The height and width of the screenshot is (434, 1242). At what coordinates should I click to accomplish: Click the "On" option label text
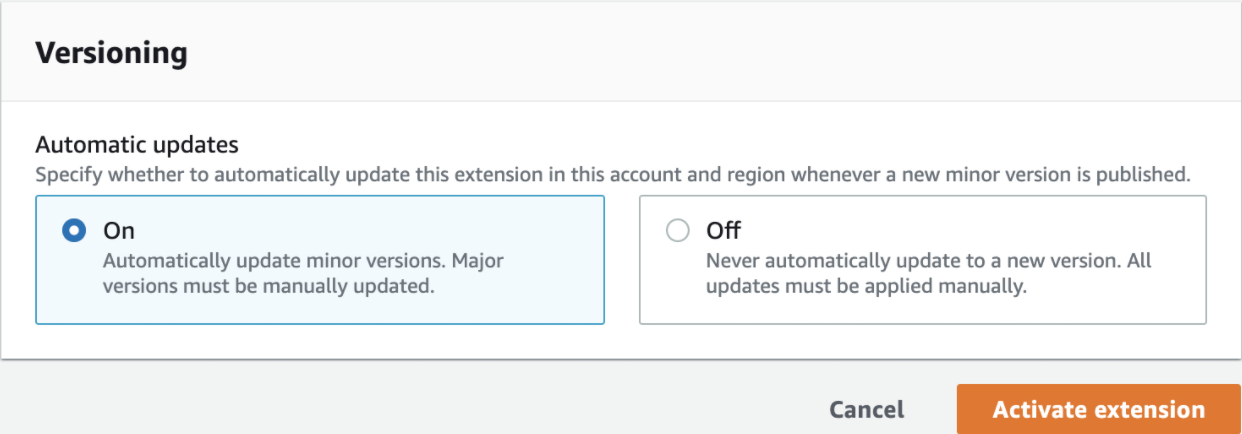[119, 231]
